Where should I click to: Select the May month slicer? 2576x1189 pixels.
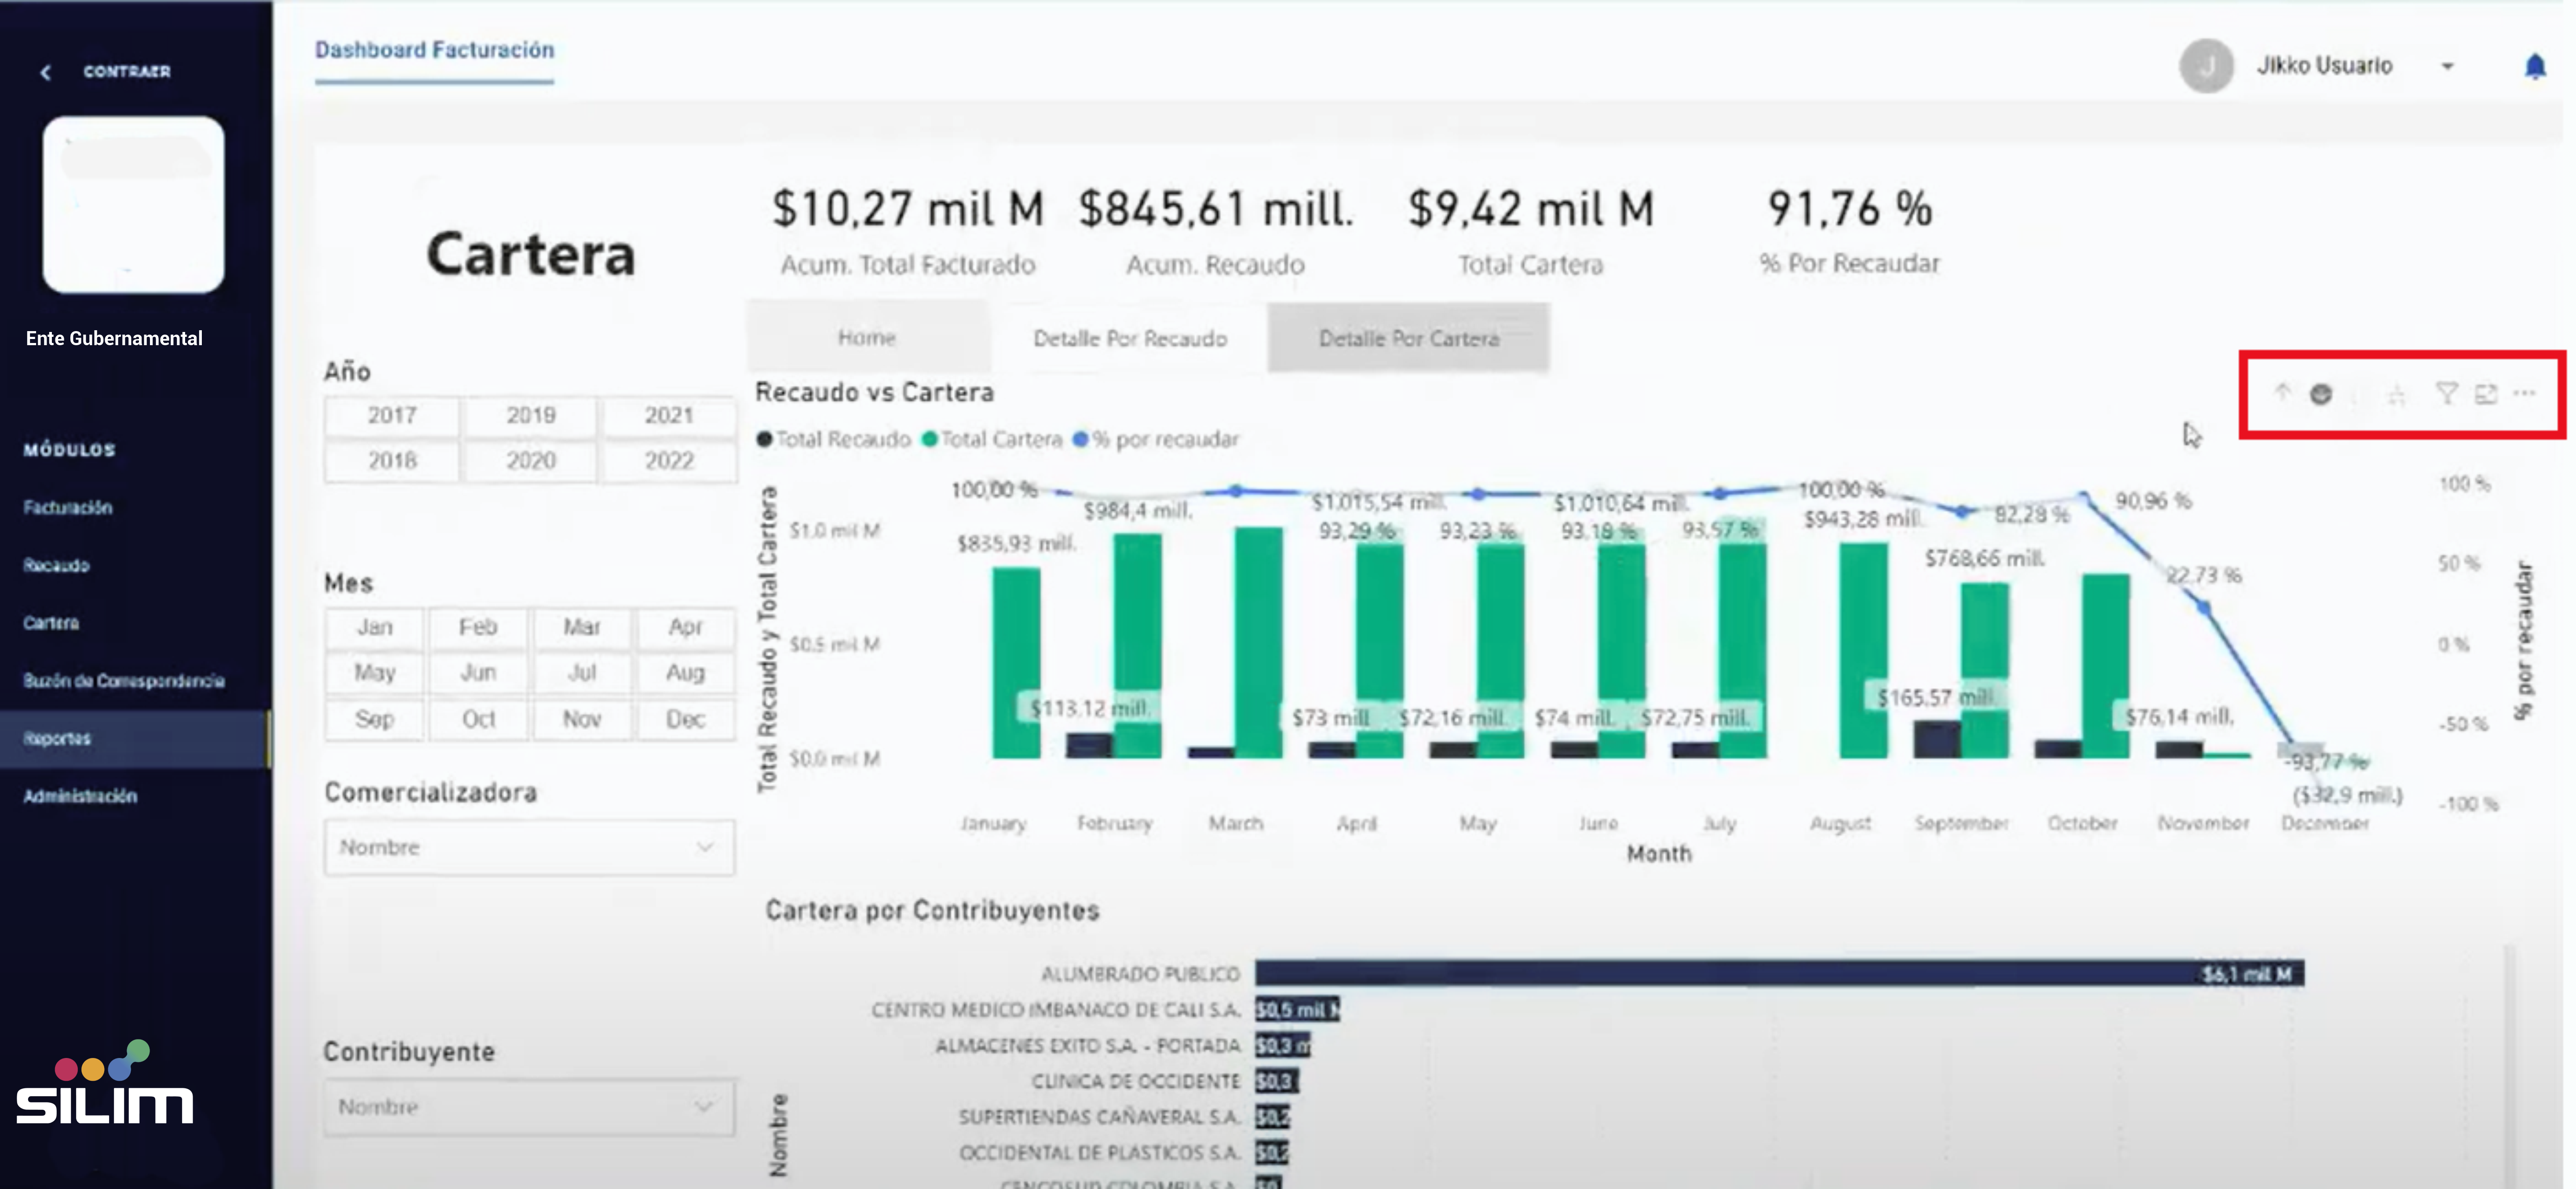click(x=374, y=673)
